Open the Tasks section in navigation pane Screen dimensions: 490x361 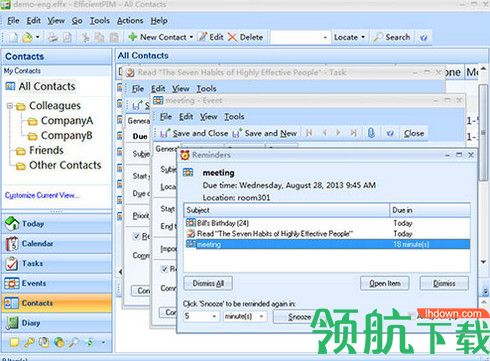57,264
